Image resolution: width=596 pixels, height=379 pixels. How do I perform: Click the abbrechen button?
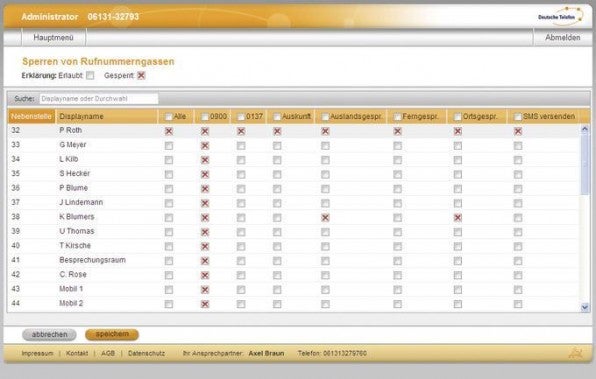tap(49, 335)
